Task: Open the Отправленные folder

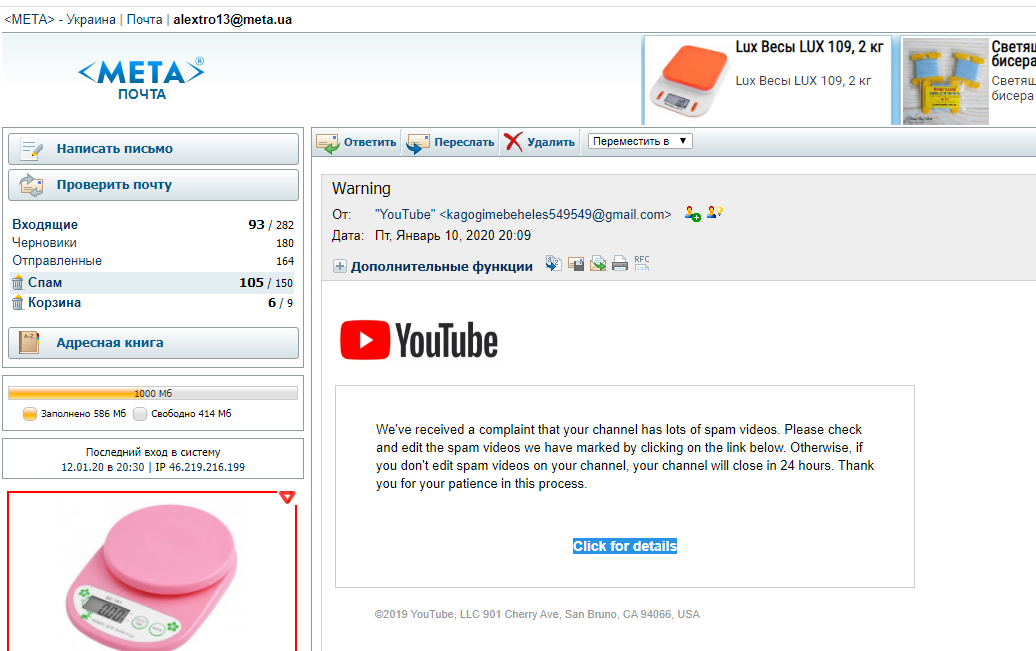Action: (x=57, y=260)
